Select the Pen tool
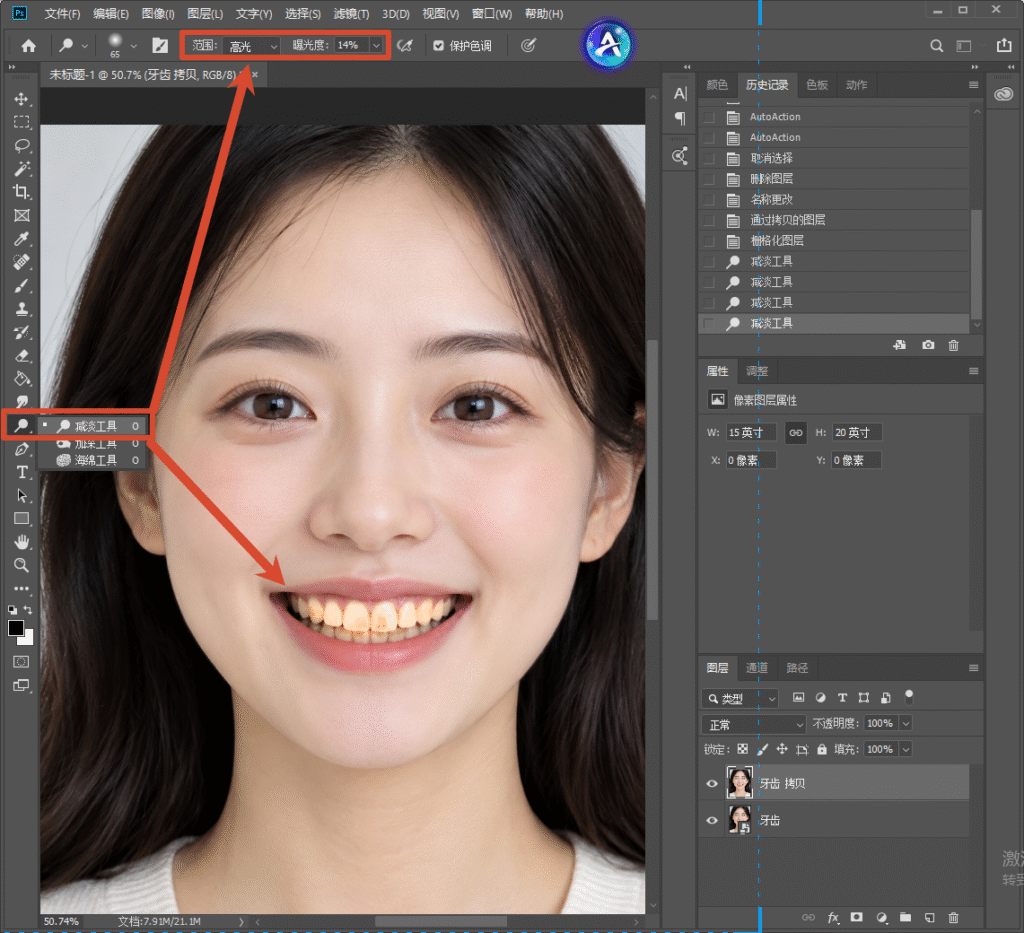Viewport: 1024px width, 933px height. (x=22, y=449)
